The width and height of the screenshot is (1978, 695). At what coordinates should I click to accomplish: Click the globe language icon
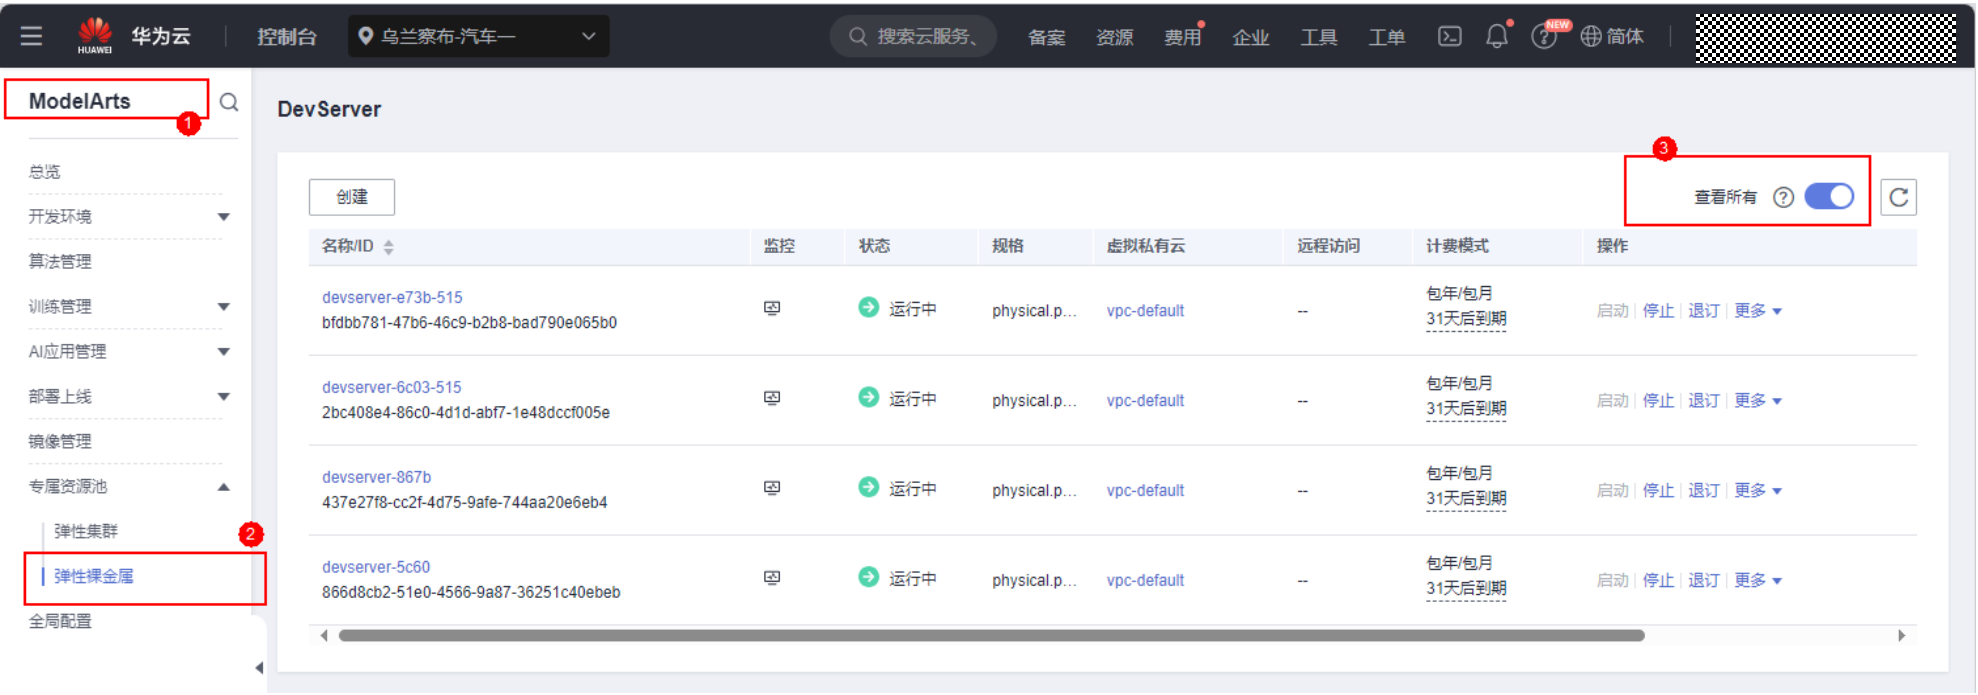coord(1591,36)
